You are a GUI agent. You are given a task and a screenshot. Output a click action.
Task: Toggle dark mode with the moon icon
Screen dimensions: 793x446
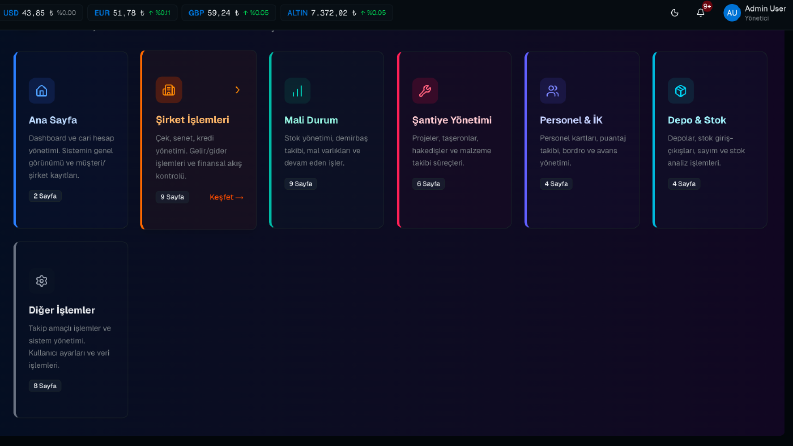674,13
